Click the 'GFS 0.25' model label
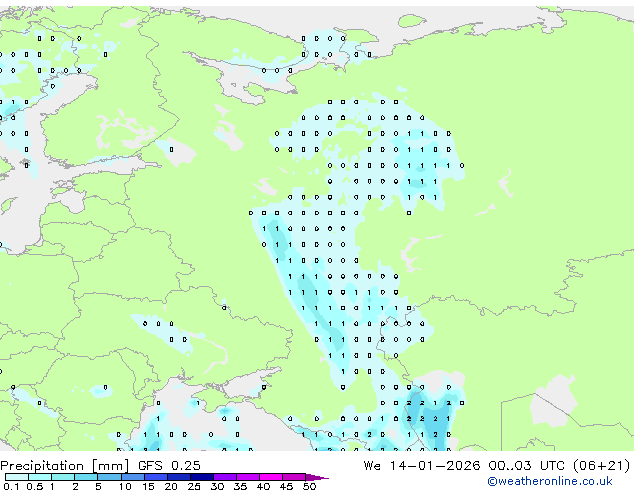Screen dimensions: 634x490 point(169,465)
